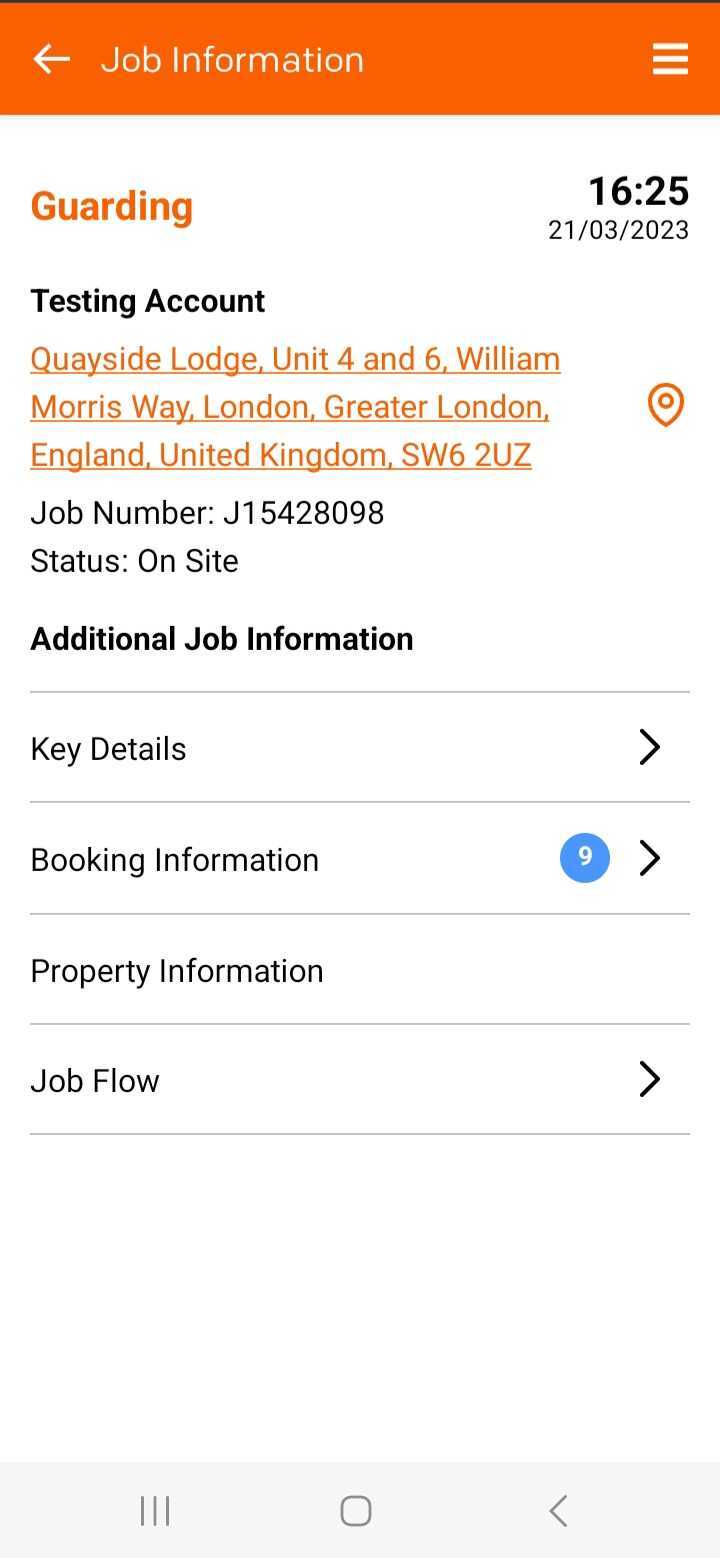Tap Android system back button
The image size is (720, 1558).
point(558,1510)
